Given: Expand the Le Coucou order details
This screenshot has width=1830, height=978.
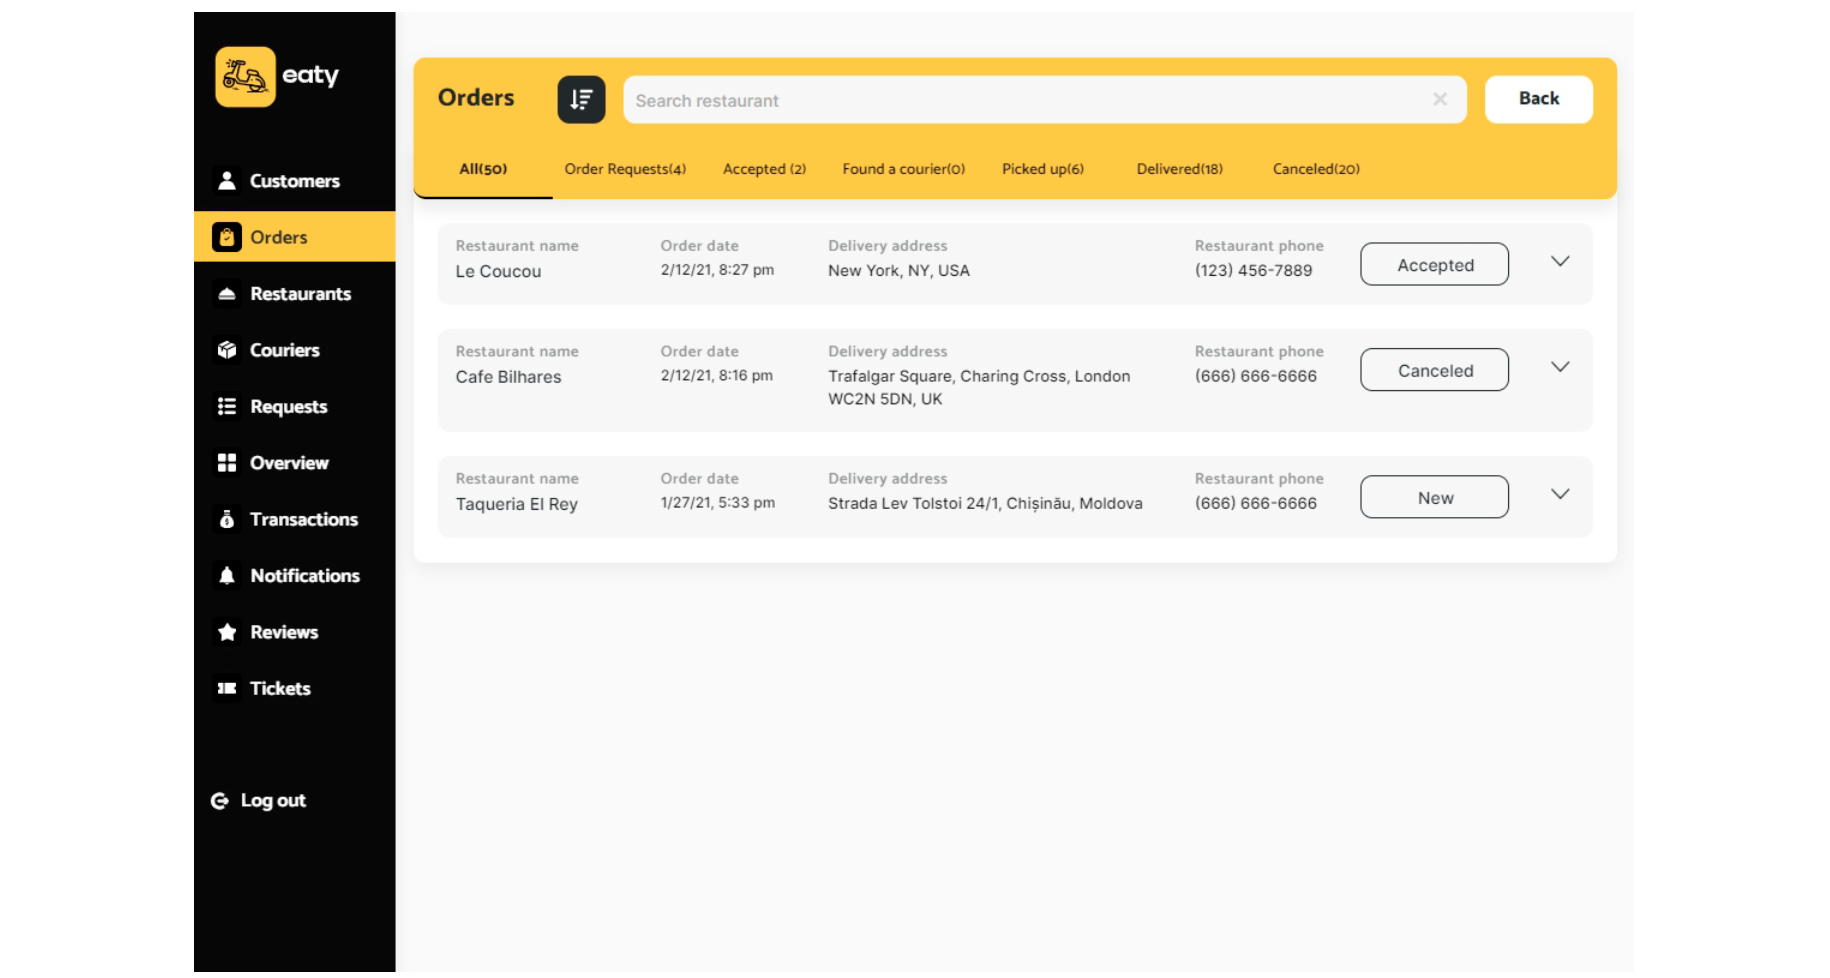Looking at the screenshot, I should click(1559, 262).
